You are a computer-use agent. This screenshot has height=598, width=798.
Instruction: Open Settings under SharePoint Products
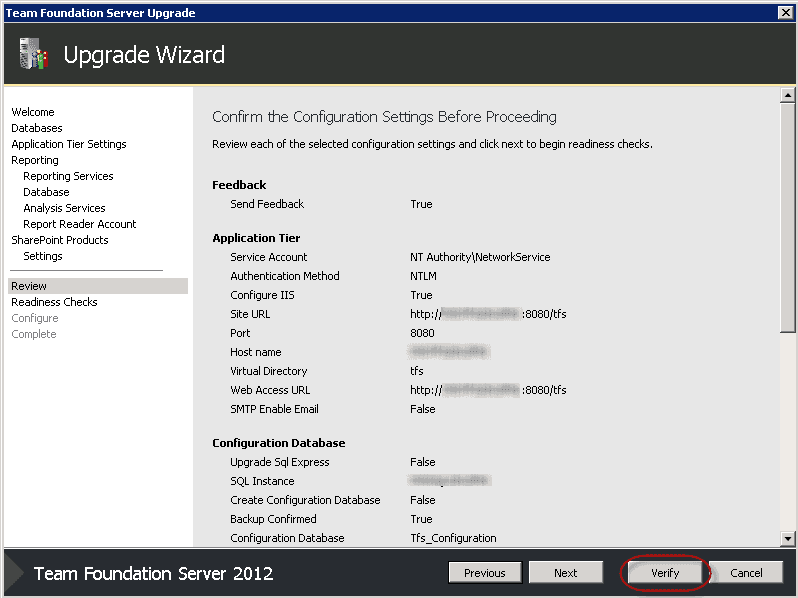(x=43, y=256)
